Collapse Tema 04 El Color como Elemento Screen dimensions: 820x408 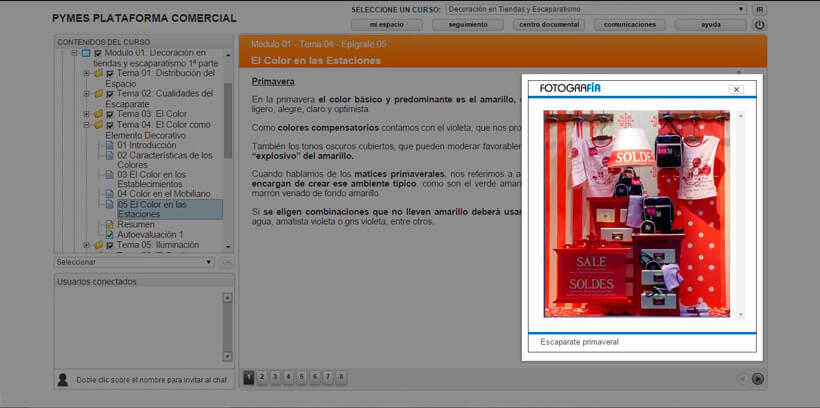(x=86, y=125)
